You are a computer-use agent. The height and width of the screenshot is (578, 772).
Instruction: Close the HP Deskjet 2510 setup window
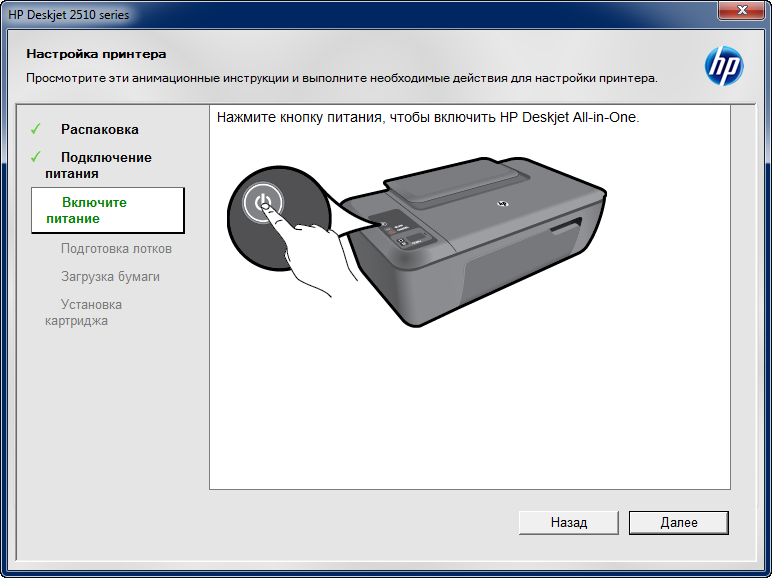click(x=742, y=10)
